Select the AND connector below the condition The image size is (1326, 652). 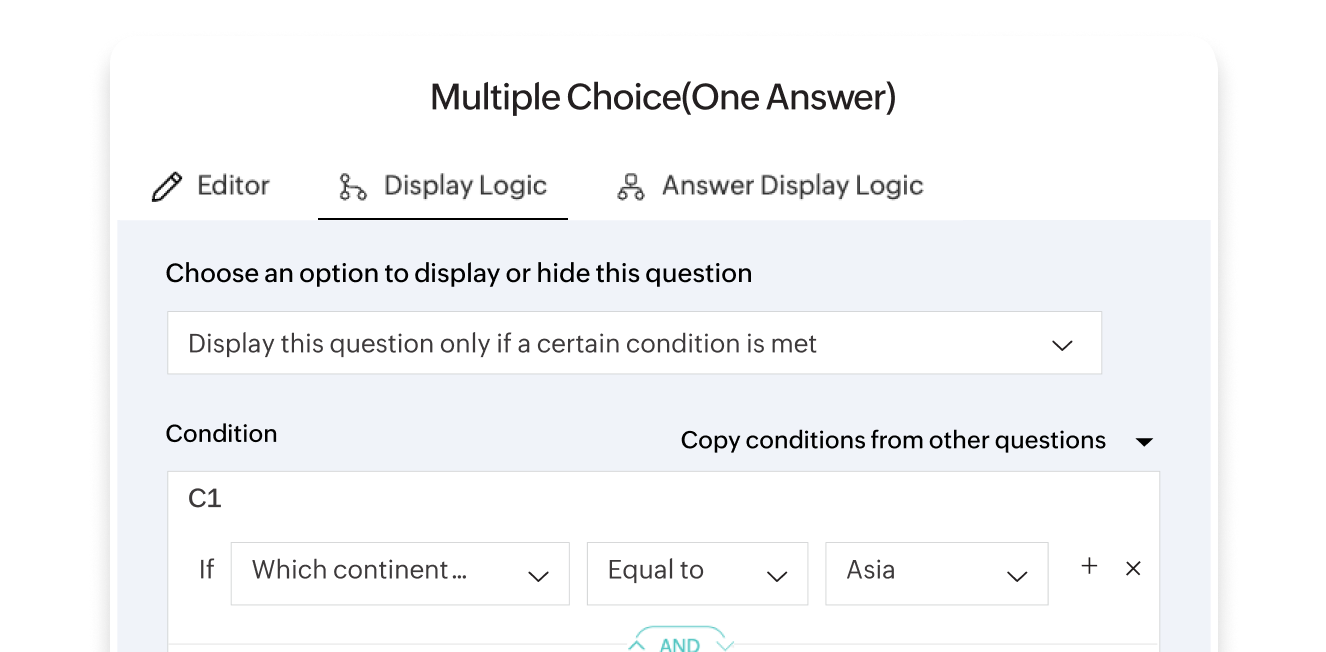[x=681, y=643]
